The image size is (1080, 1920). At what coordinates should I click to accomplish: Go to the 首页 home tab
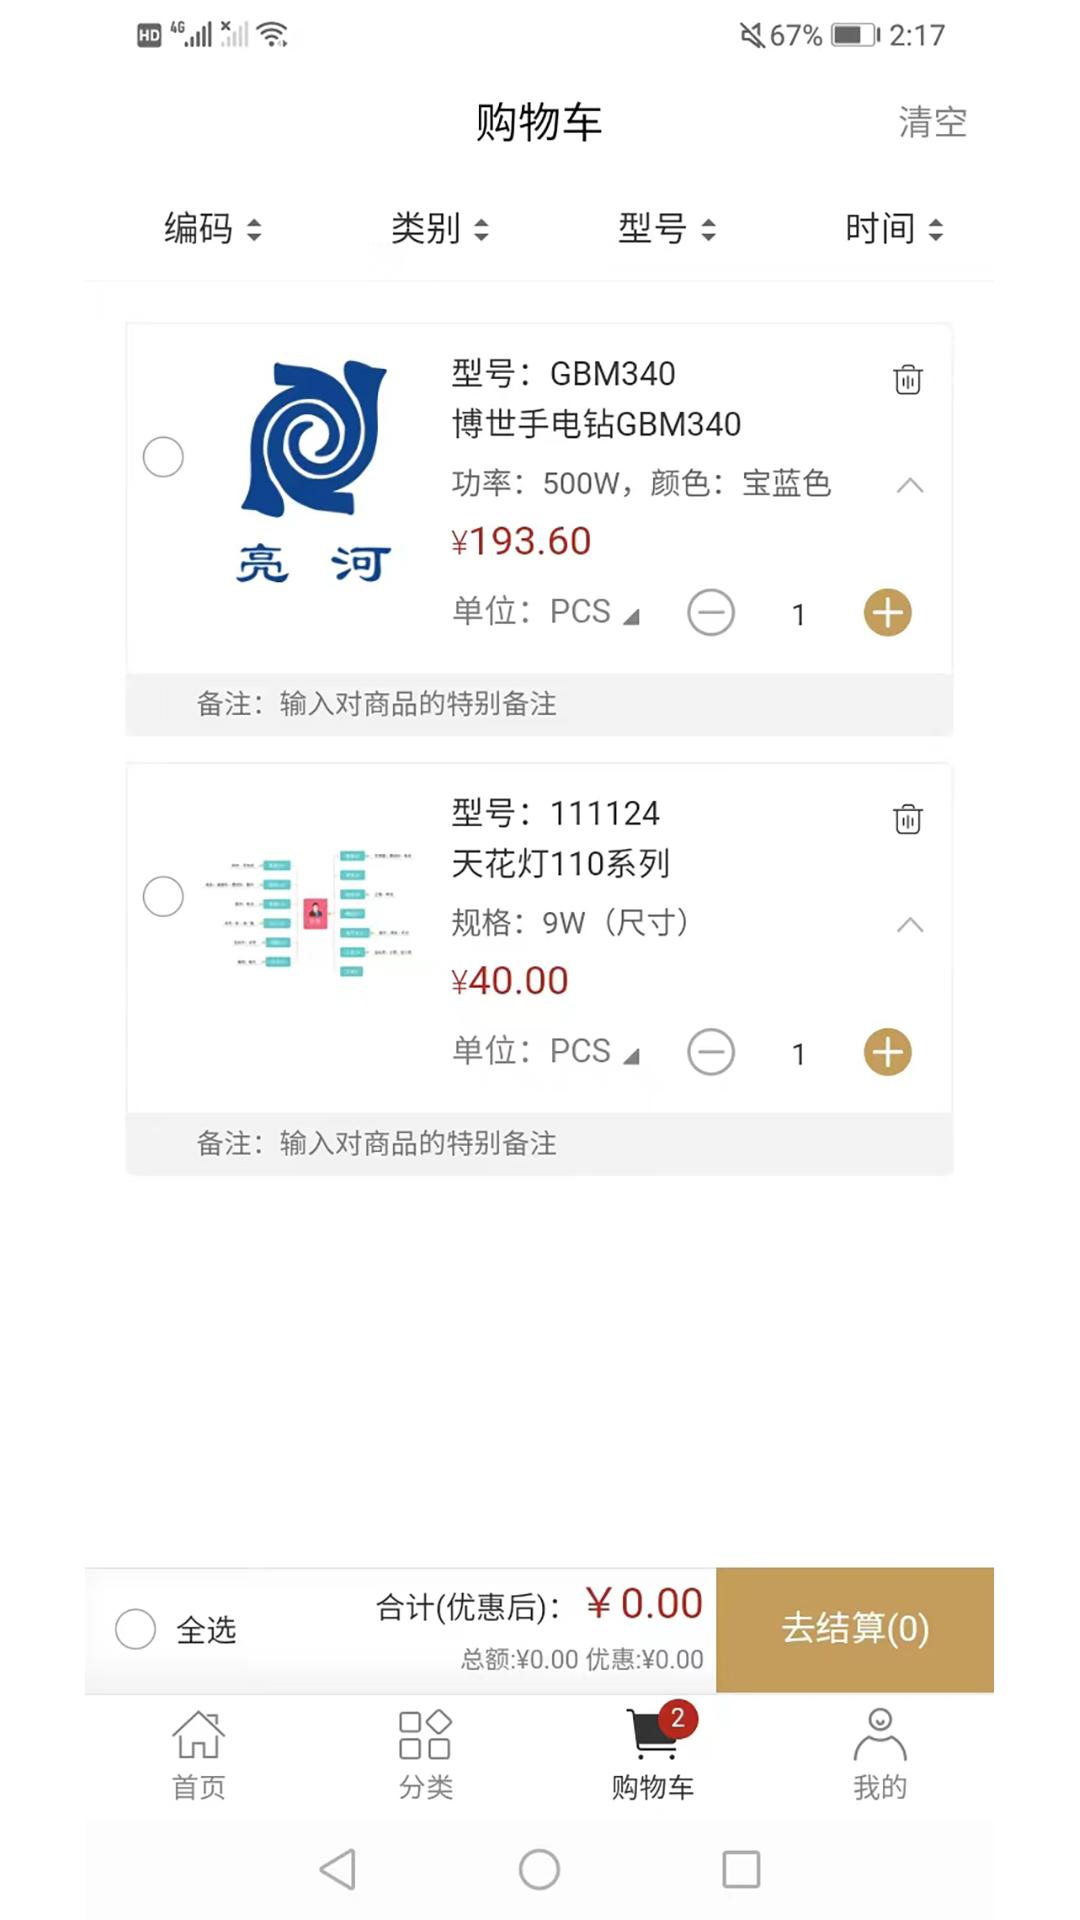click(198, 1753)
